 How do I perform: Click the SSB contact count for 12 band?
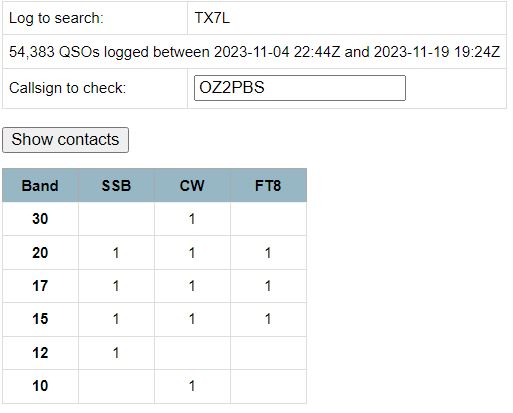116,353
